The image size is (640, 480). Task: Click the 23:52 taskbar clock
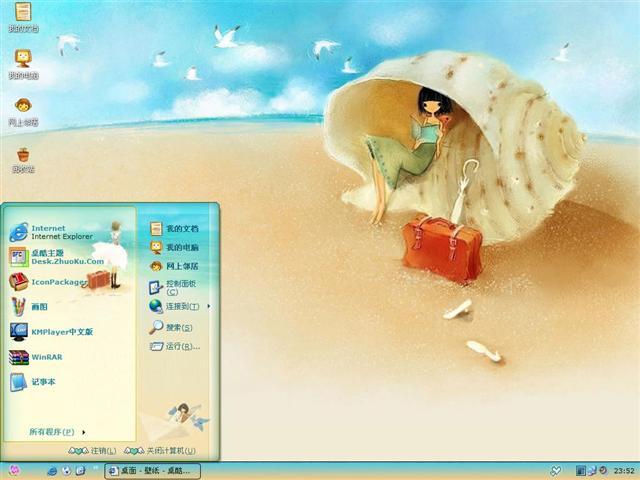pos(624,471)
